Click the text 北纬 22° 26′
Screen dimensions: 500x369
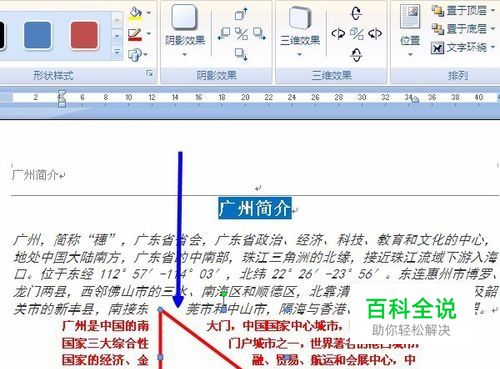(276, 274)
